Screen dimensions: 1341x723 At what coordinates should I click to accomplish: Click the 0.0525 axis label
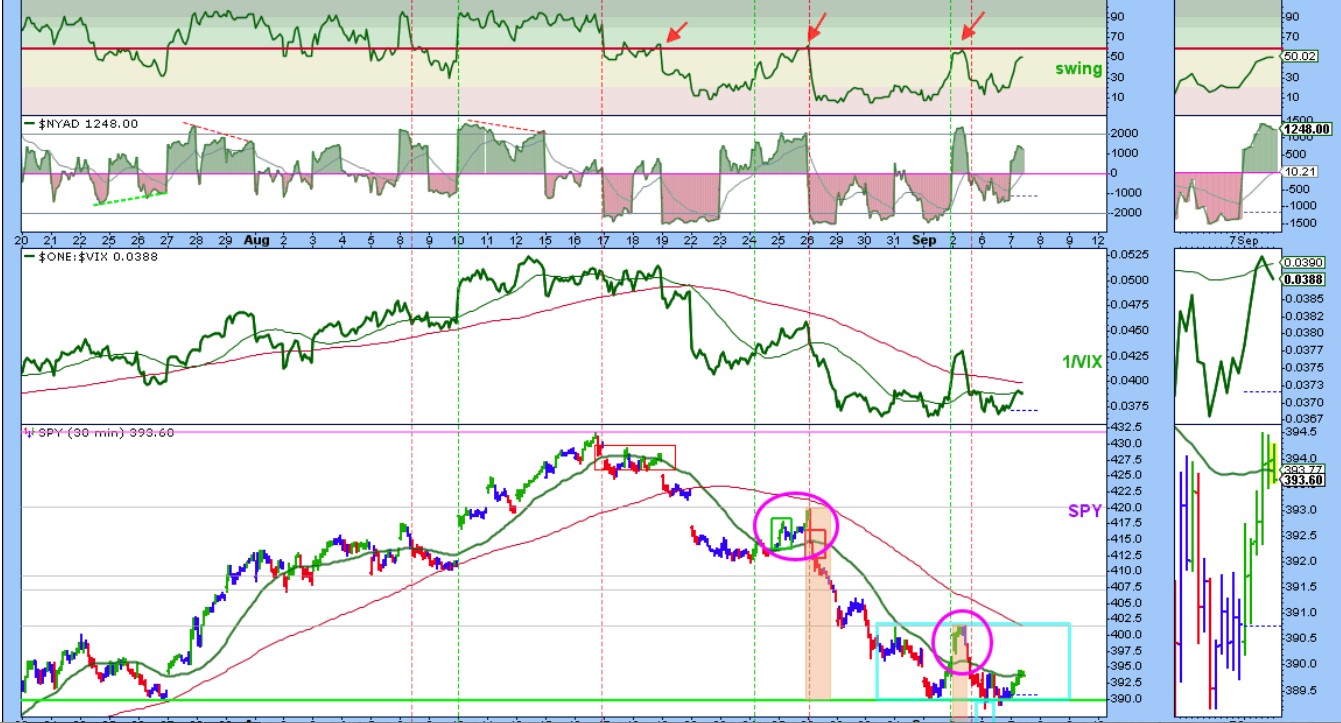1131,255
